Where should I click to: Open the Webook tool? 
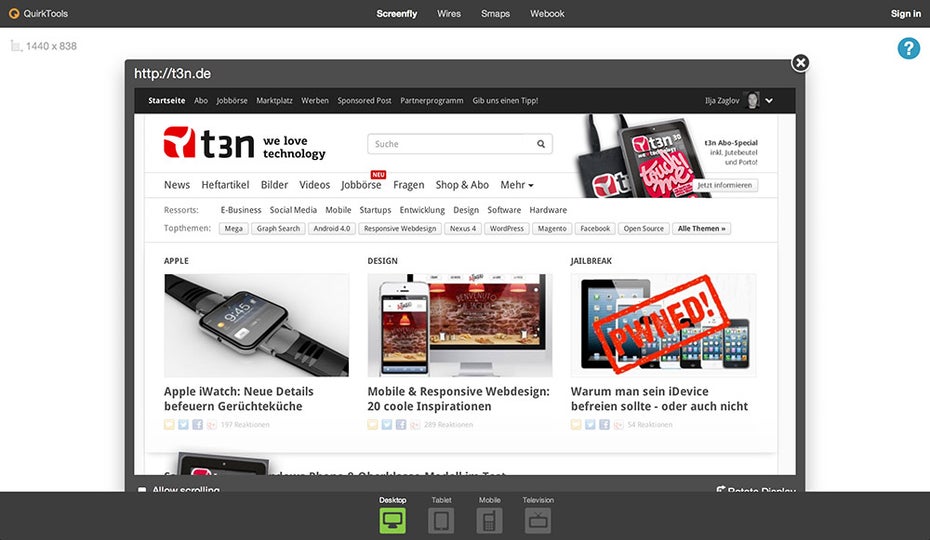(x=547, y=13)
